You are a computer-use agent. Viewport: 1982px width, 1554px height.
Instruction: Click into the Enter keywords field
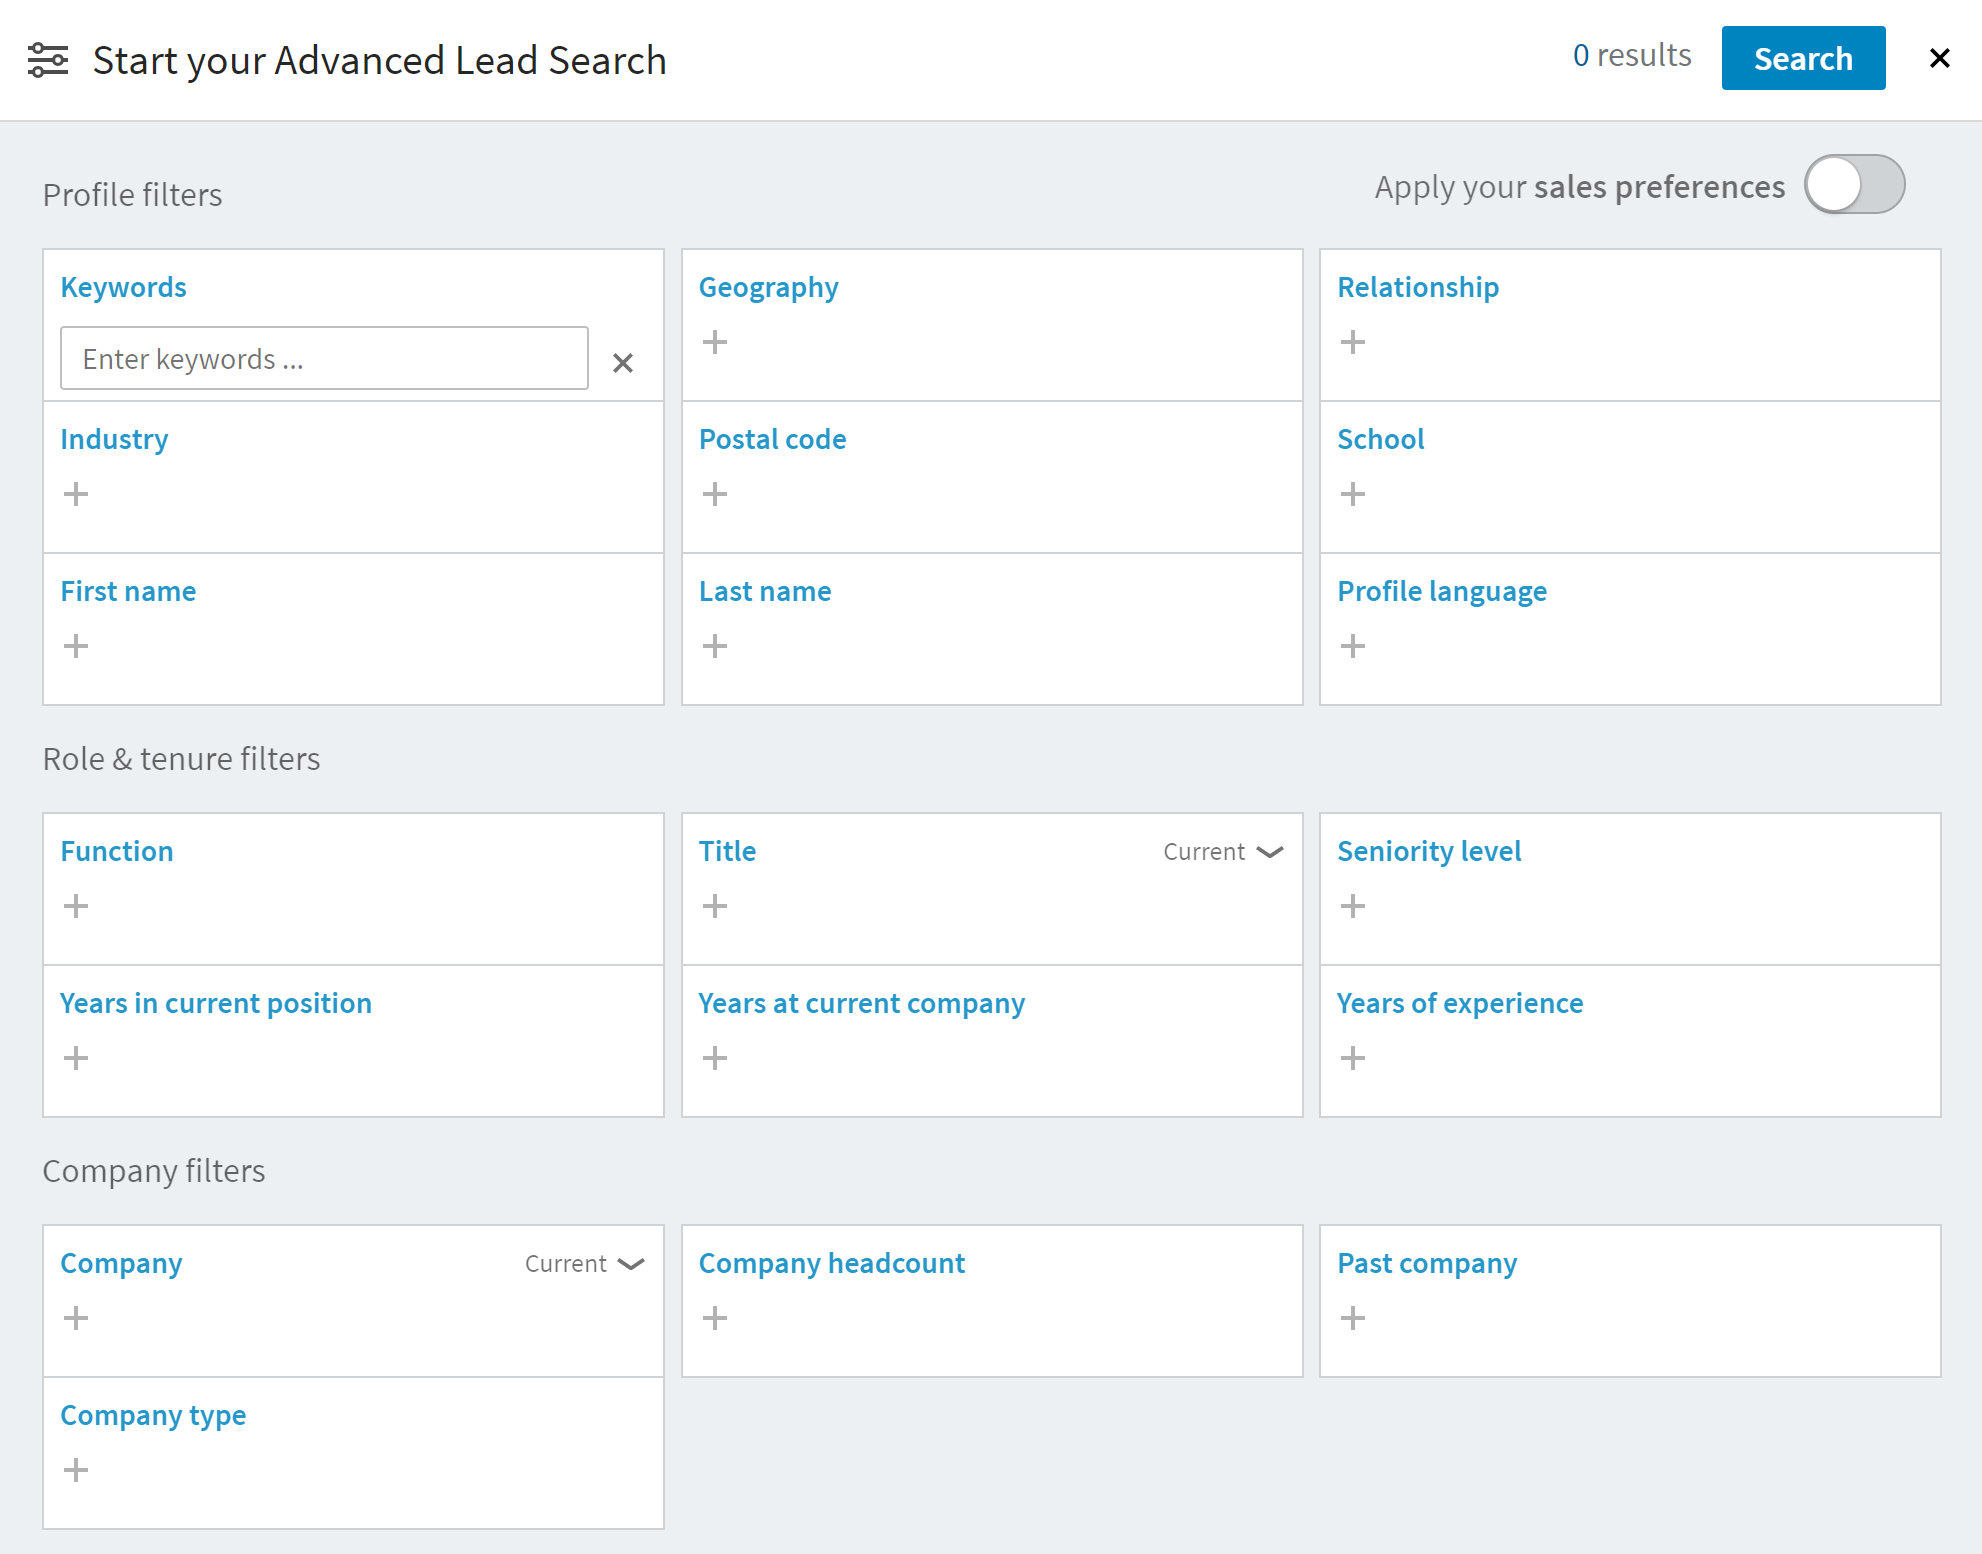[324, 359]
